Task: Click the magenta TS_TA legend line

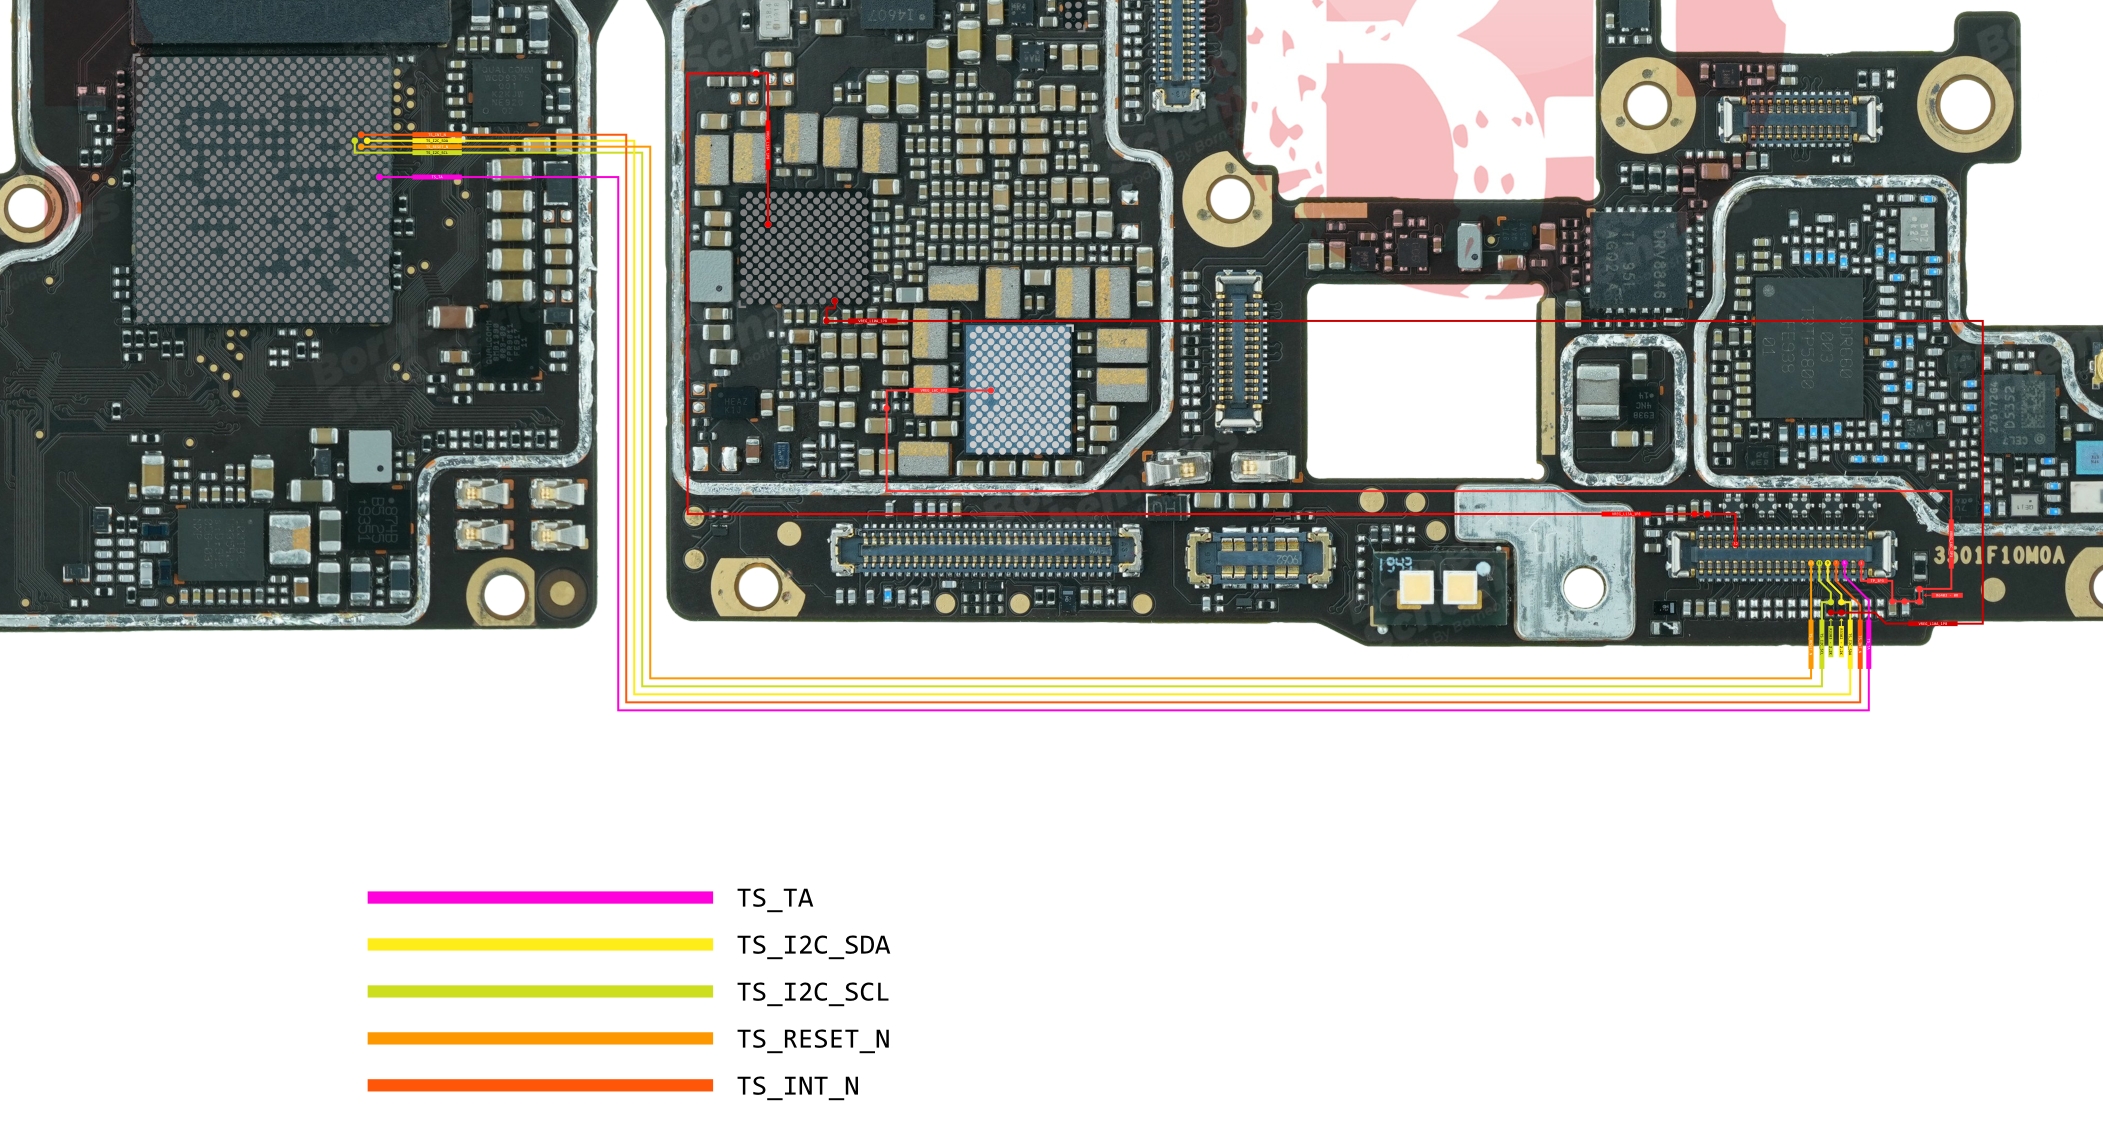Action: point(540,897)
